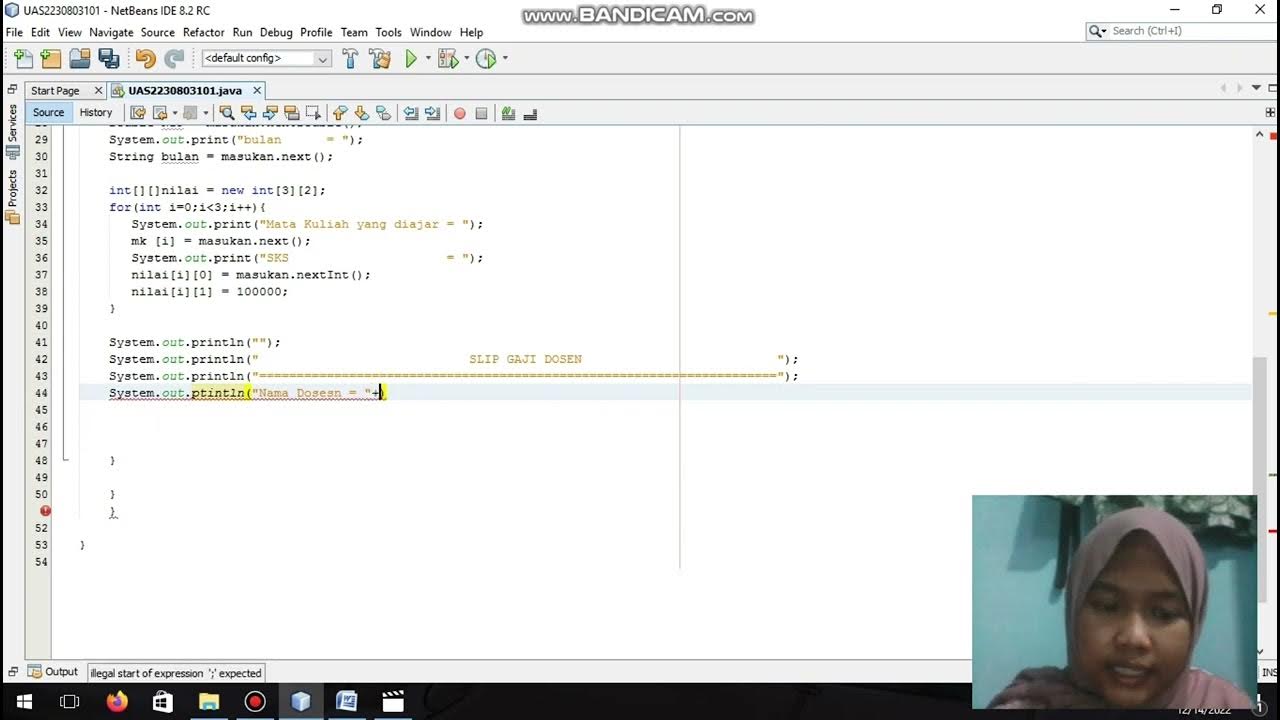Open the default config dropdown

click(x=265, y=59)
